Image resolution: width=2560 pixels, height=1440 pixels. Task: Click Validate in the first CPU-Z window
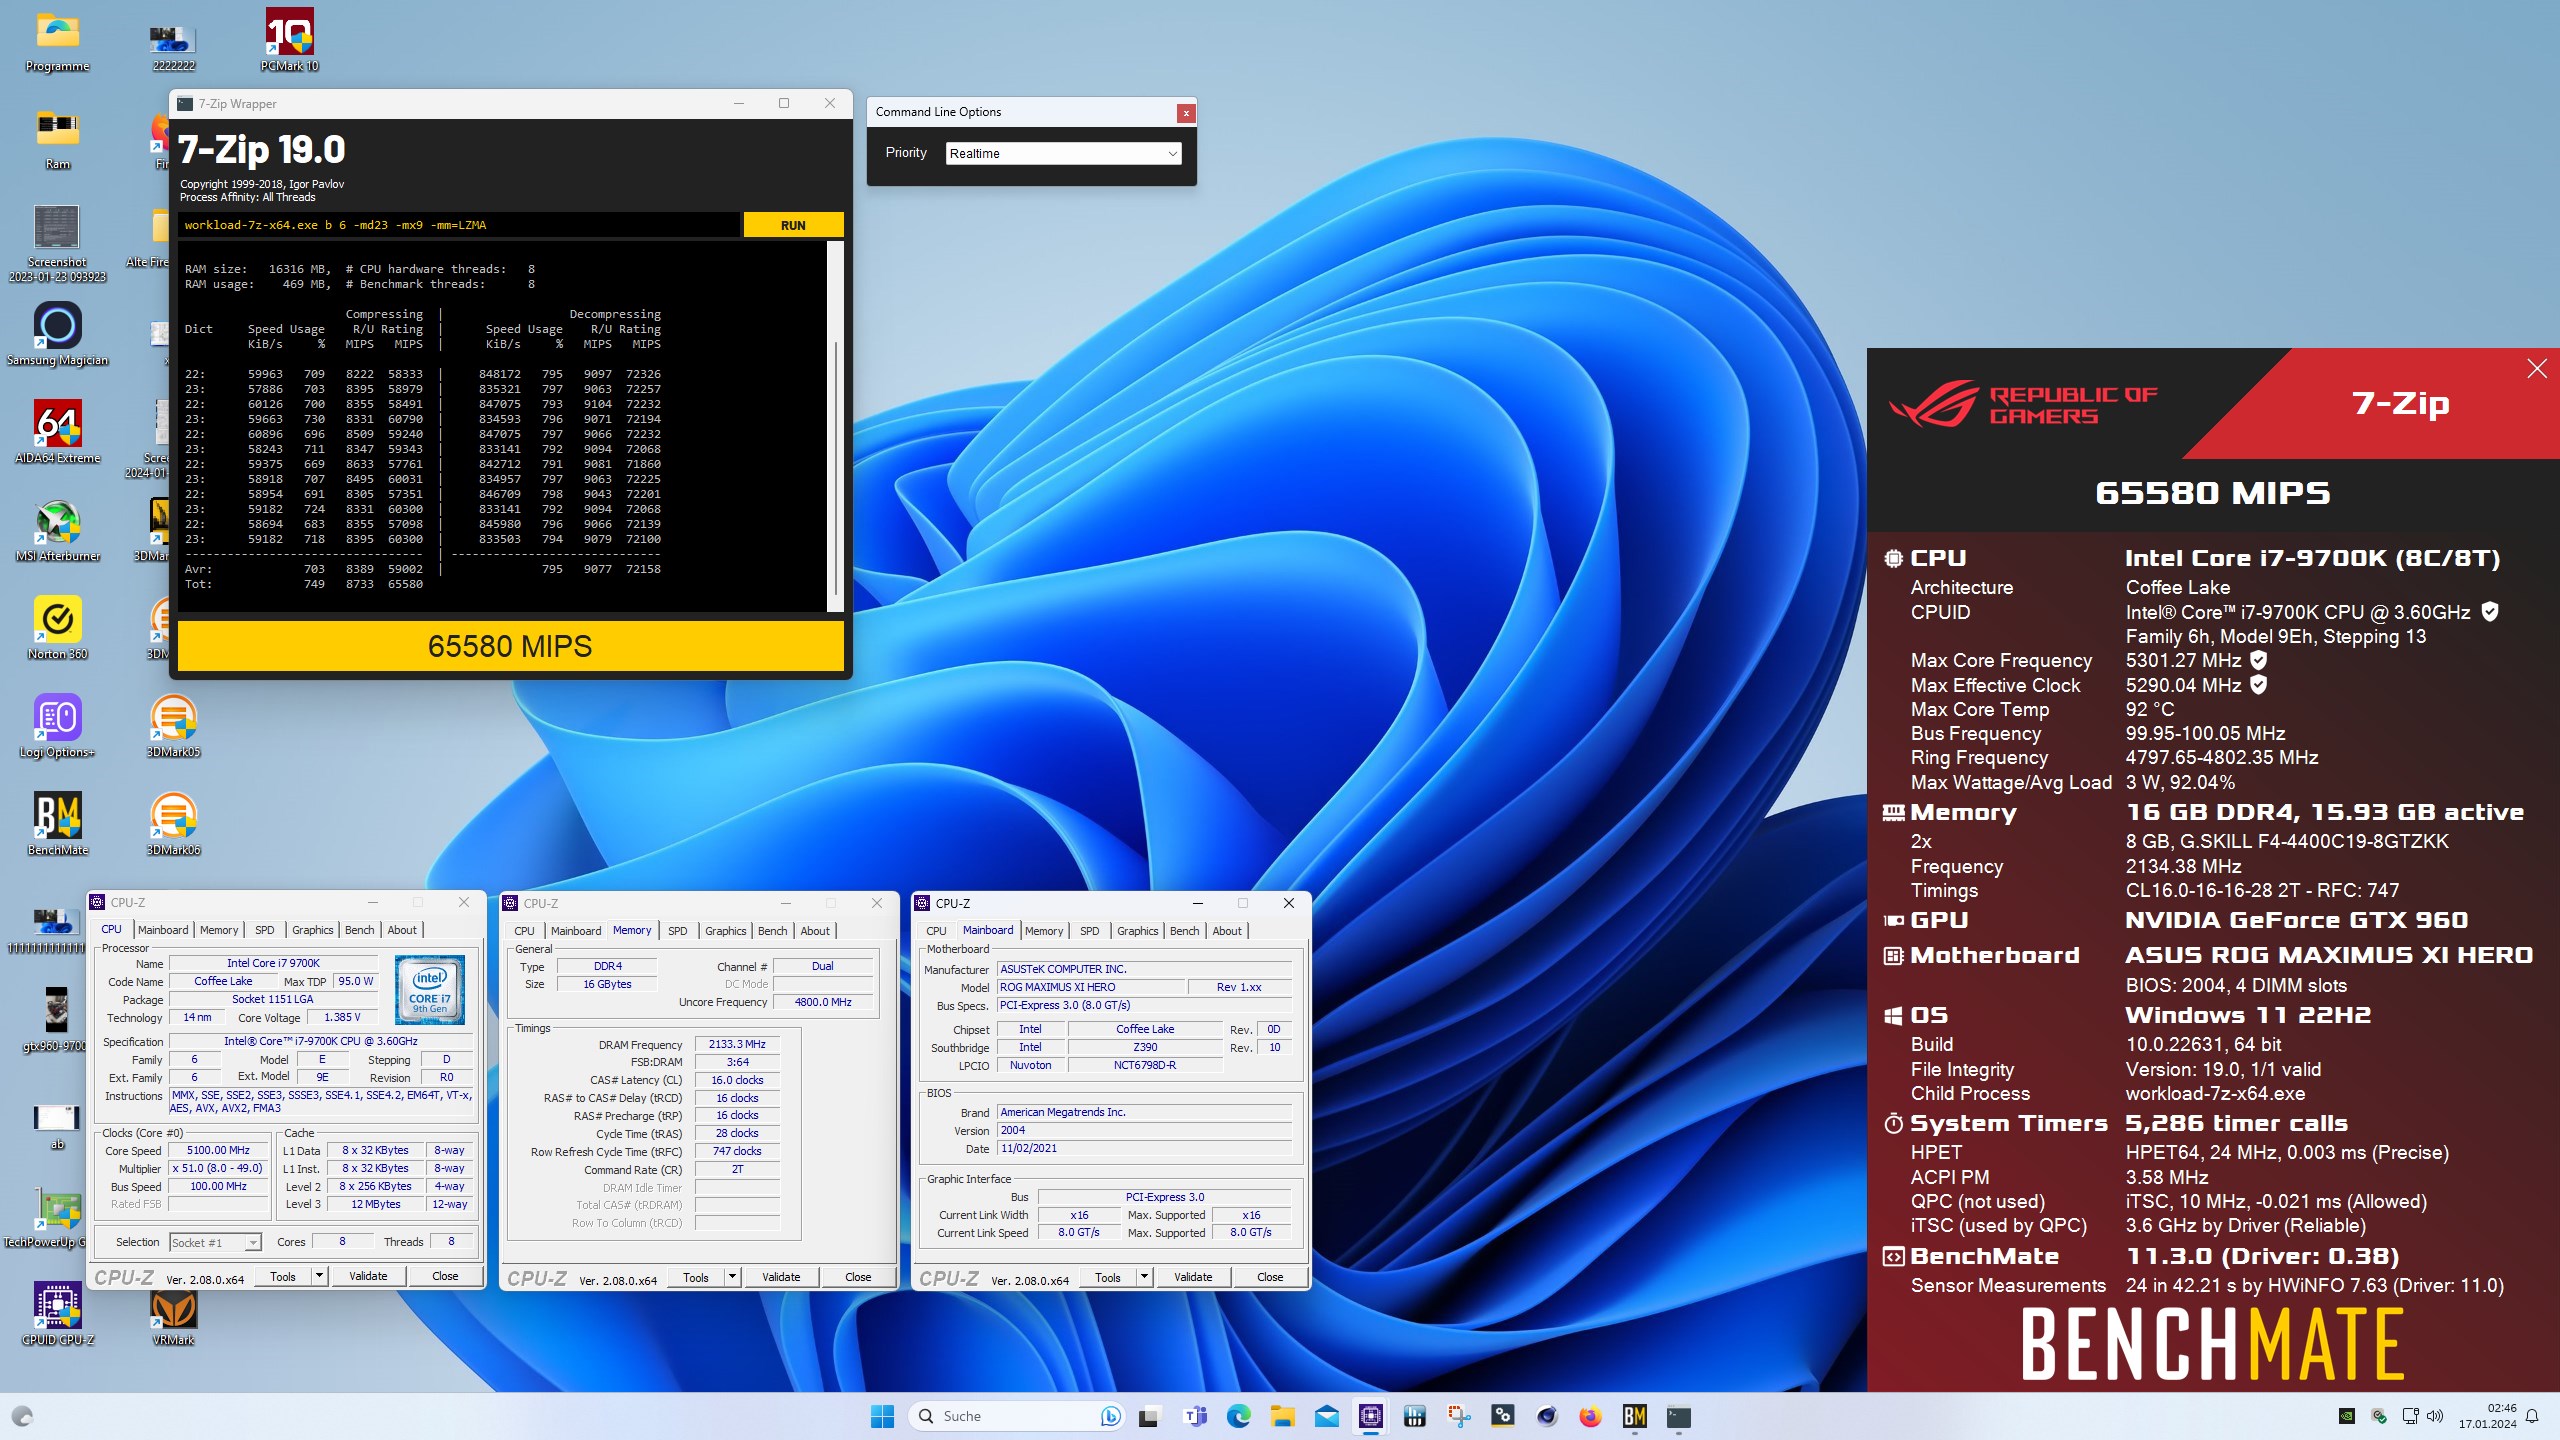[x=368, y=1276]
